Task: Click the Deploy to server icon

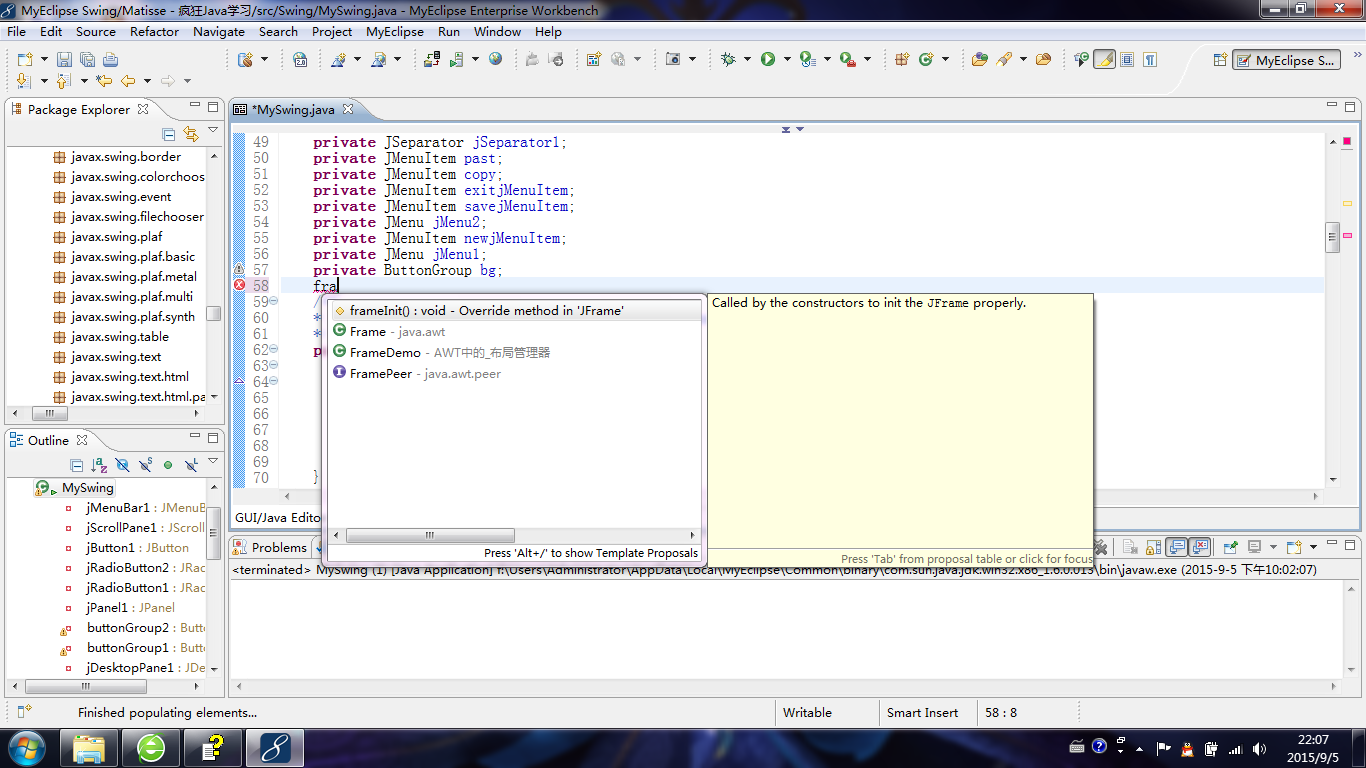Action: 432,59
